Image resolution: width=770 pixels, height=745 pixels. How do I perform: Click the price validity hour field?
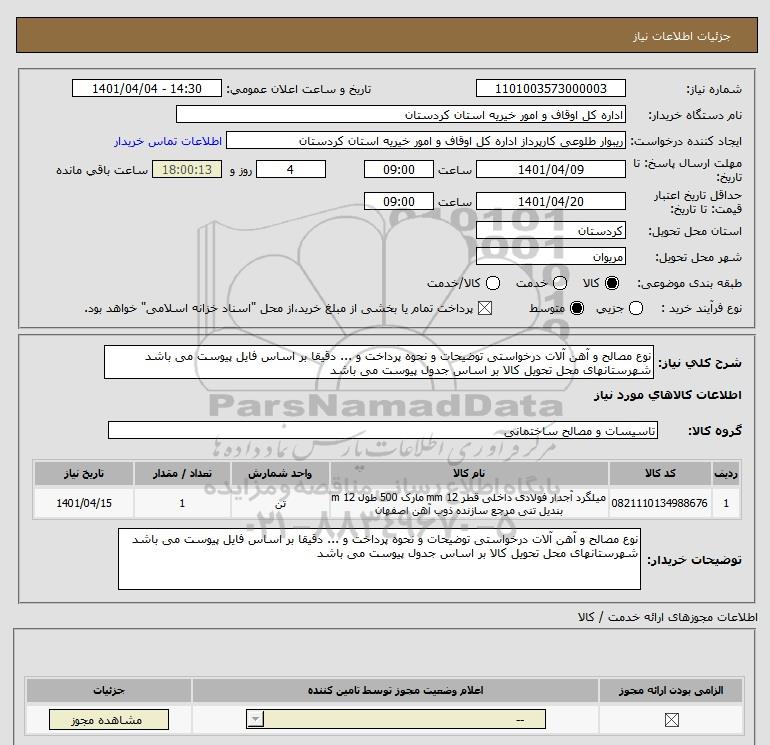[x=399, y=201]
